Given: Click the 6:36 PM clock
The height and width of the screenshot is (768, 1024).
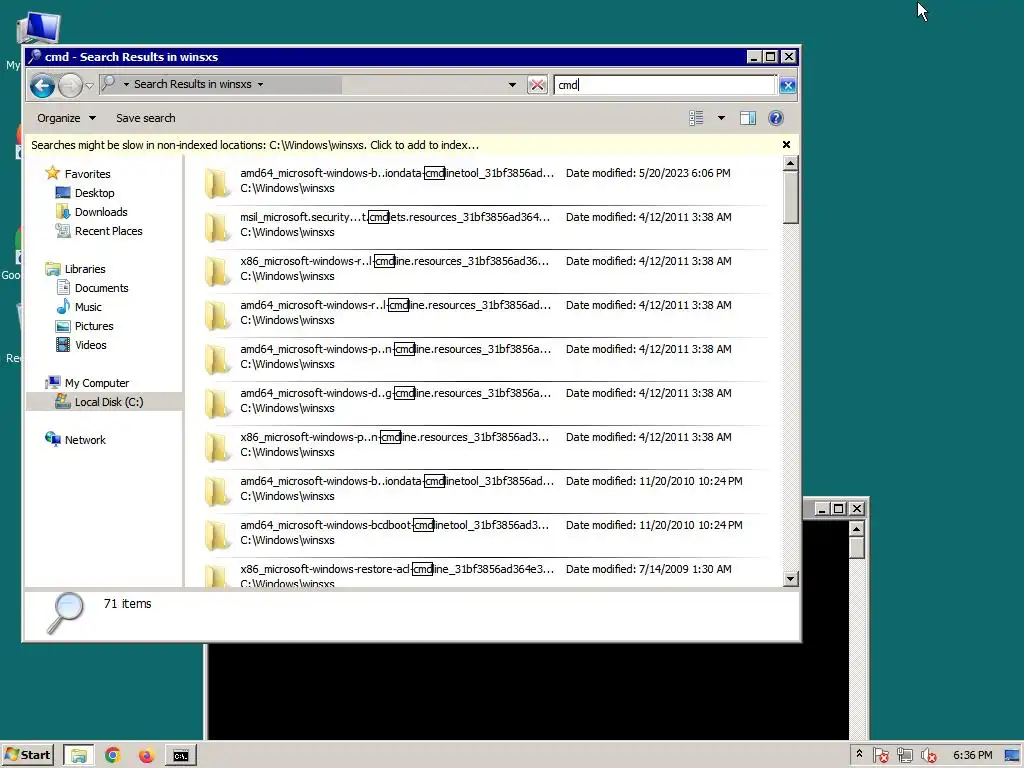Looking at the screenshot, I should pyautogui.click(x=972, y=755).
